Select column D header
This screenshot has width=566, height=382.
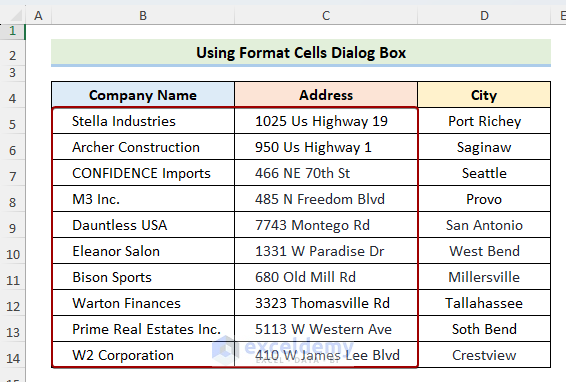[x=484, y=16]
